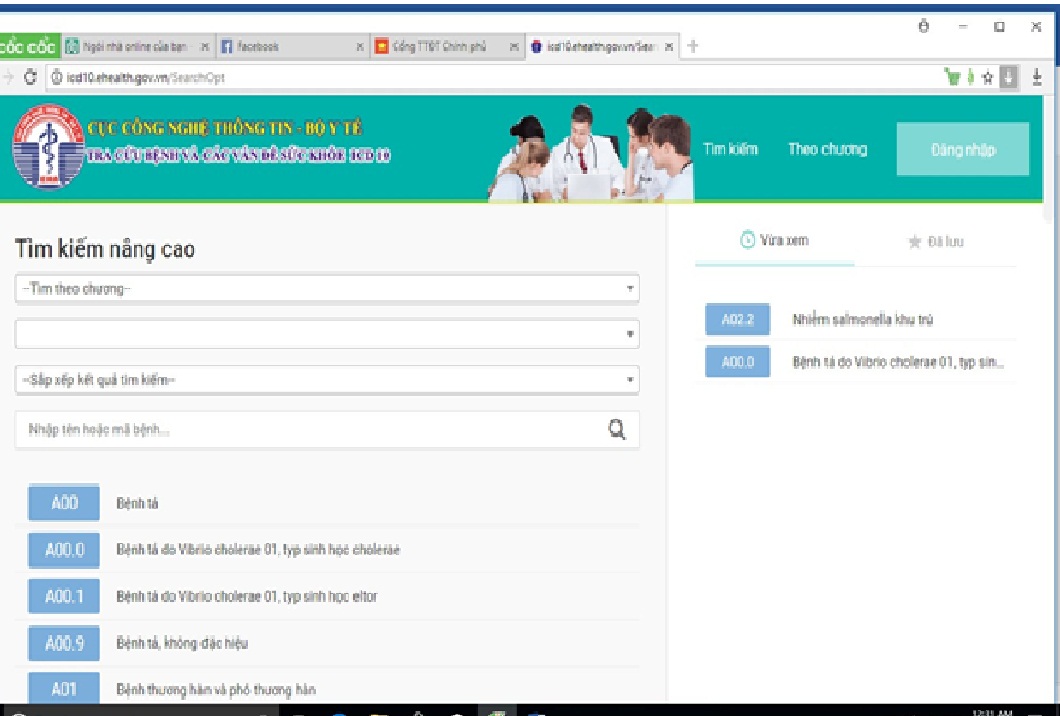The height and width of the screenshot is (716, 1060).
Task: Click the site info icon in address bar
Action: pos(57,78)
